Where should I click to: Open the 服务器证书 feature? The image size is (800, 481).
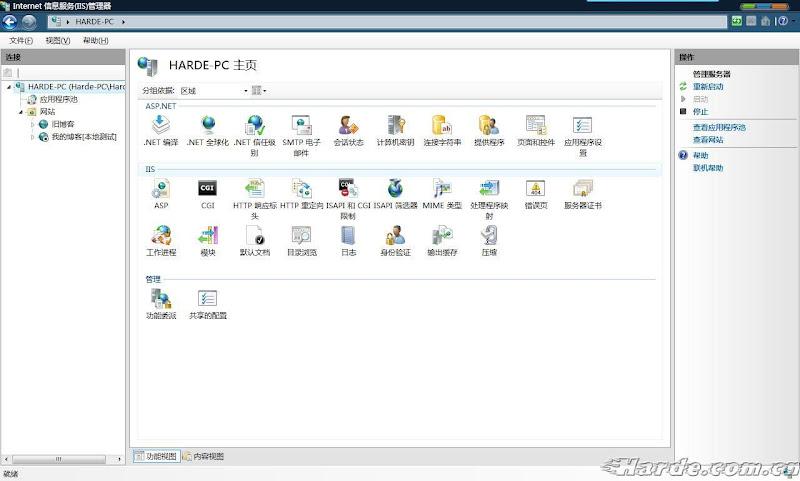pyautogui.click(x=583, y=194)
